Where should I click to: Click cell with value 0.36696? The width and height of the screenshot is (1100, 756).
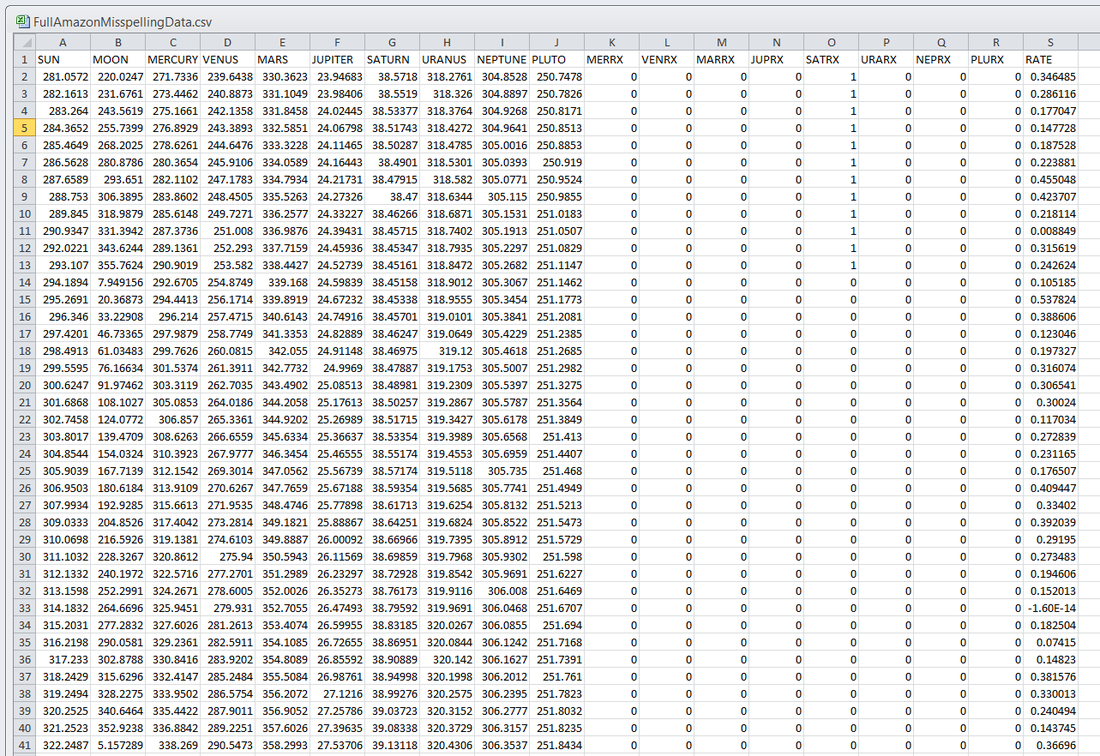coord(1050,745)
